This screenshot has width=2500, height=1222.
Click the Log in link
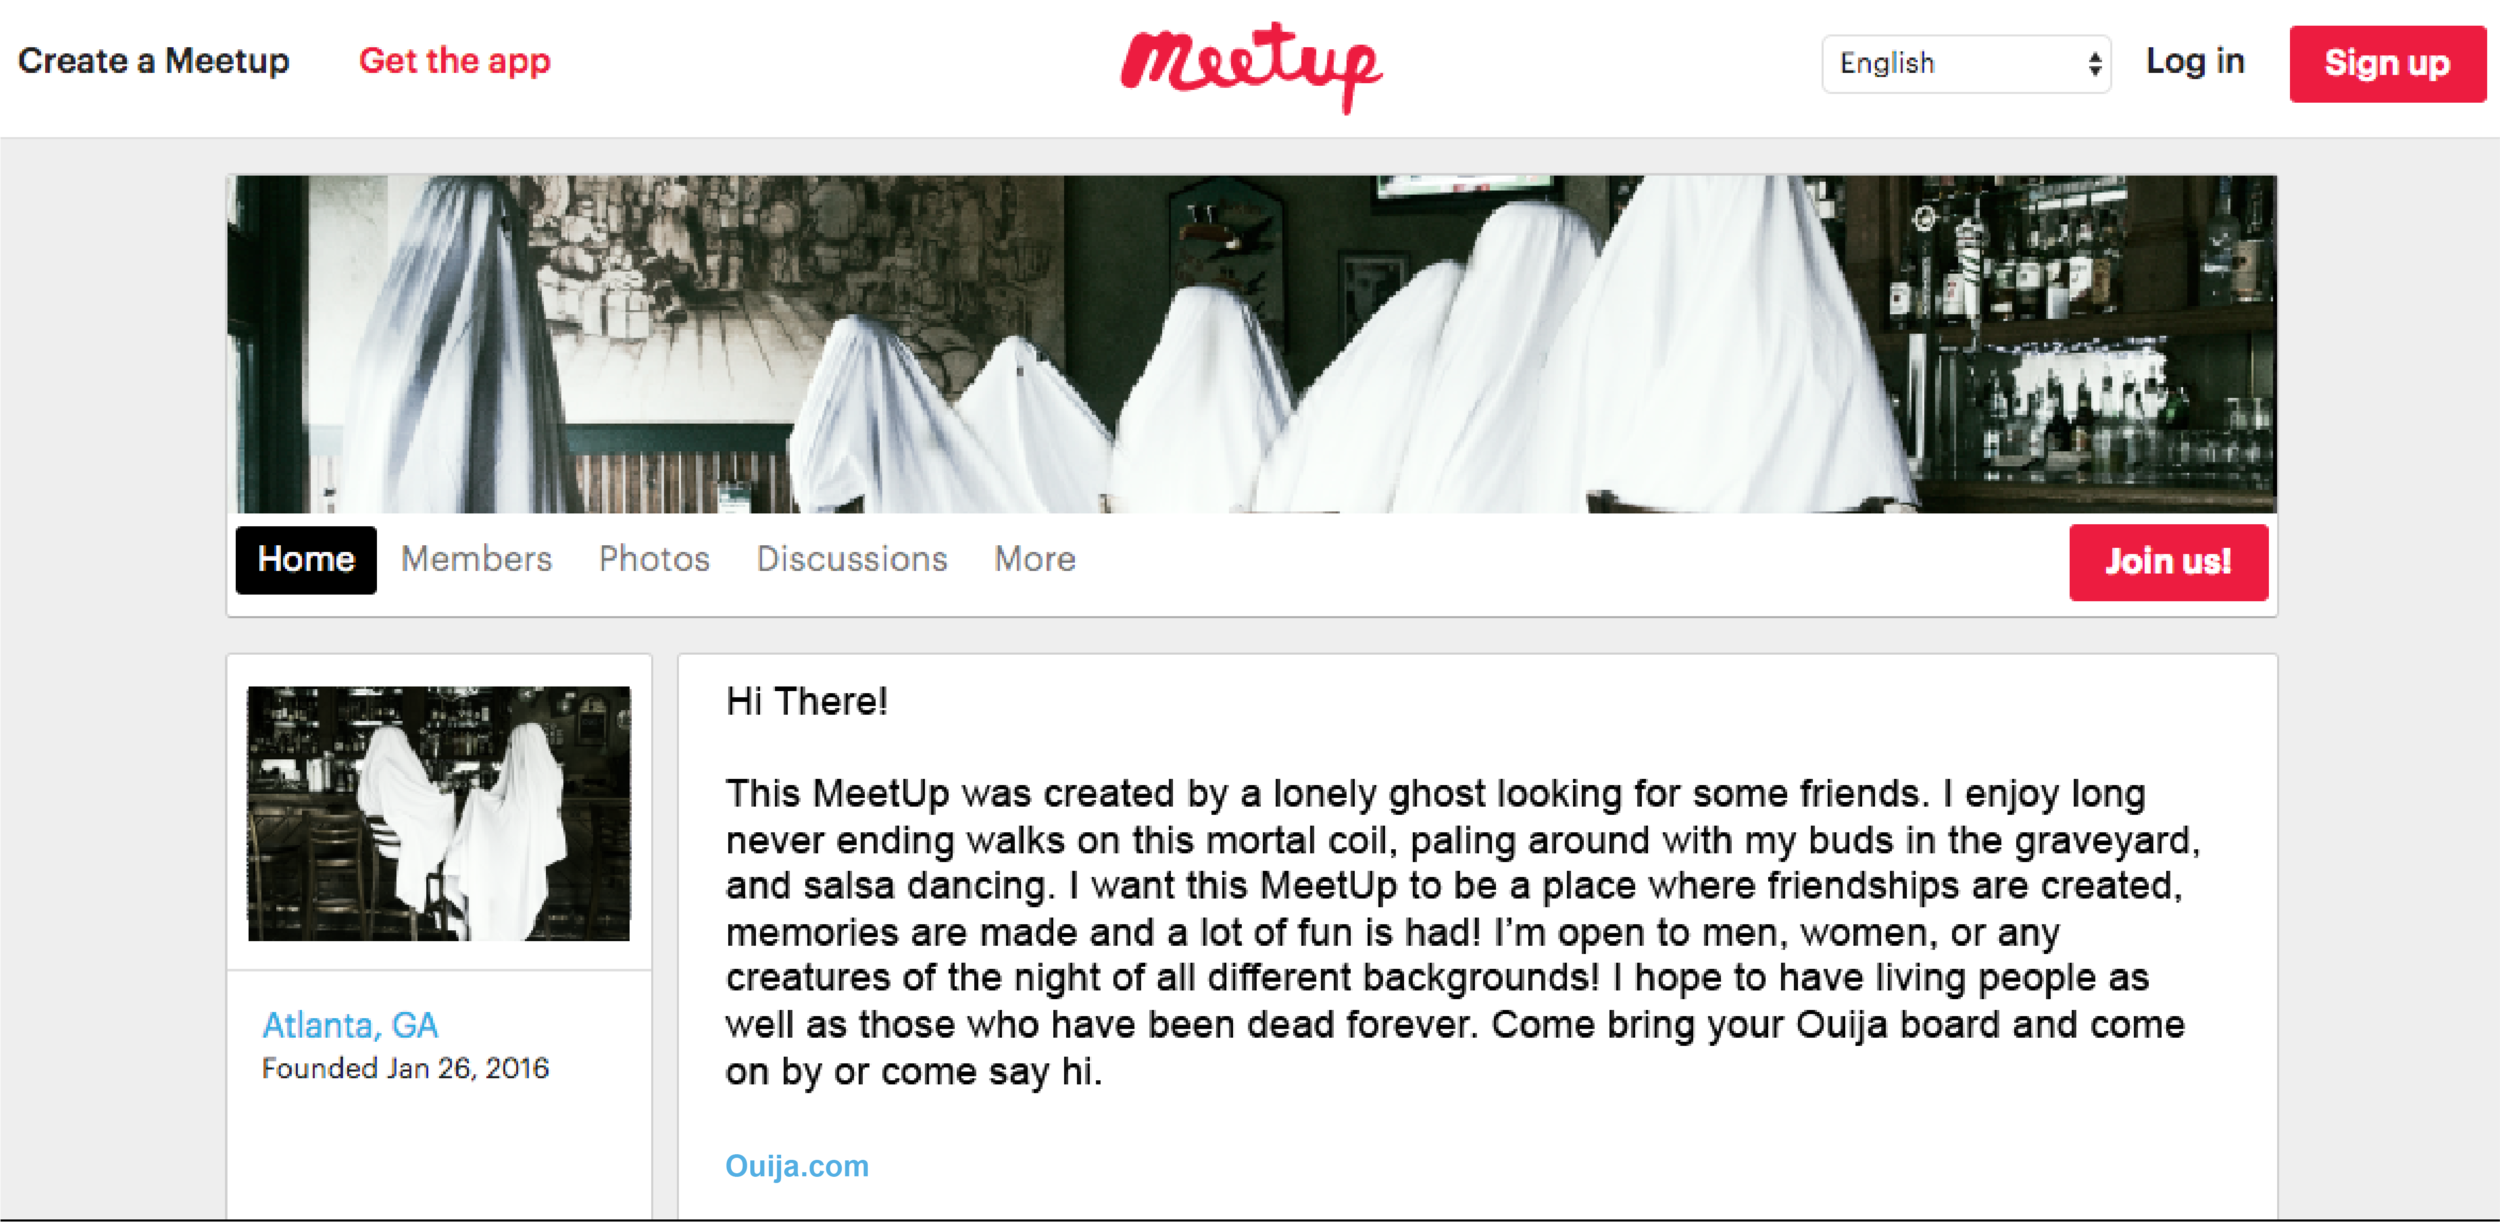(x=2195, y=61)
